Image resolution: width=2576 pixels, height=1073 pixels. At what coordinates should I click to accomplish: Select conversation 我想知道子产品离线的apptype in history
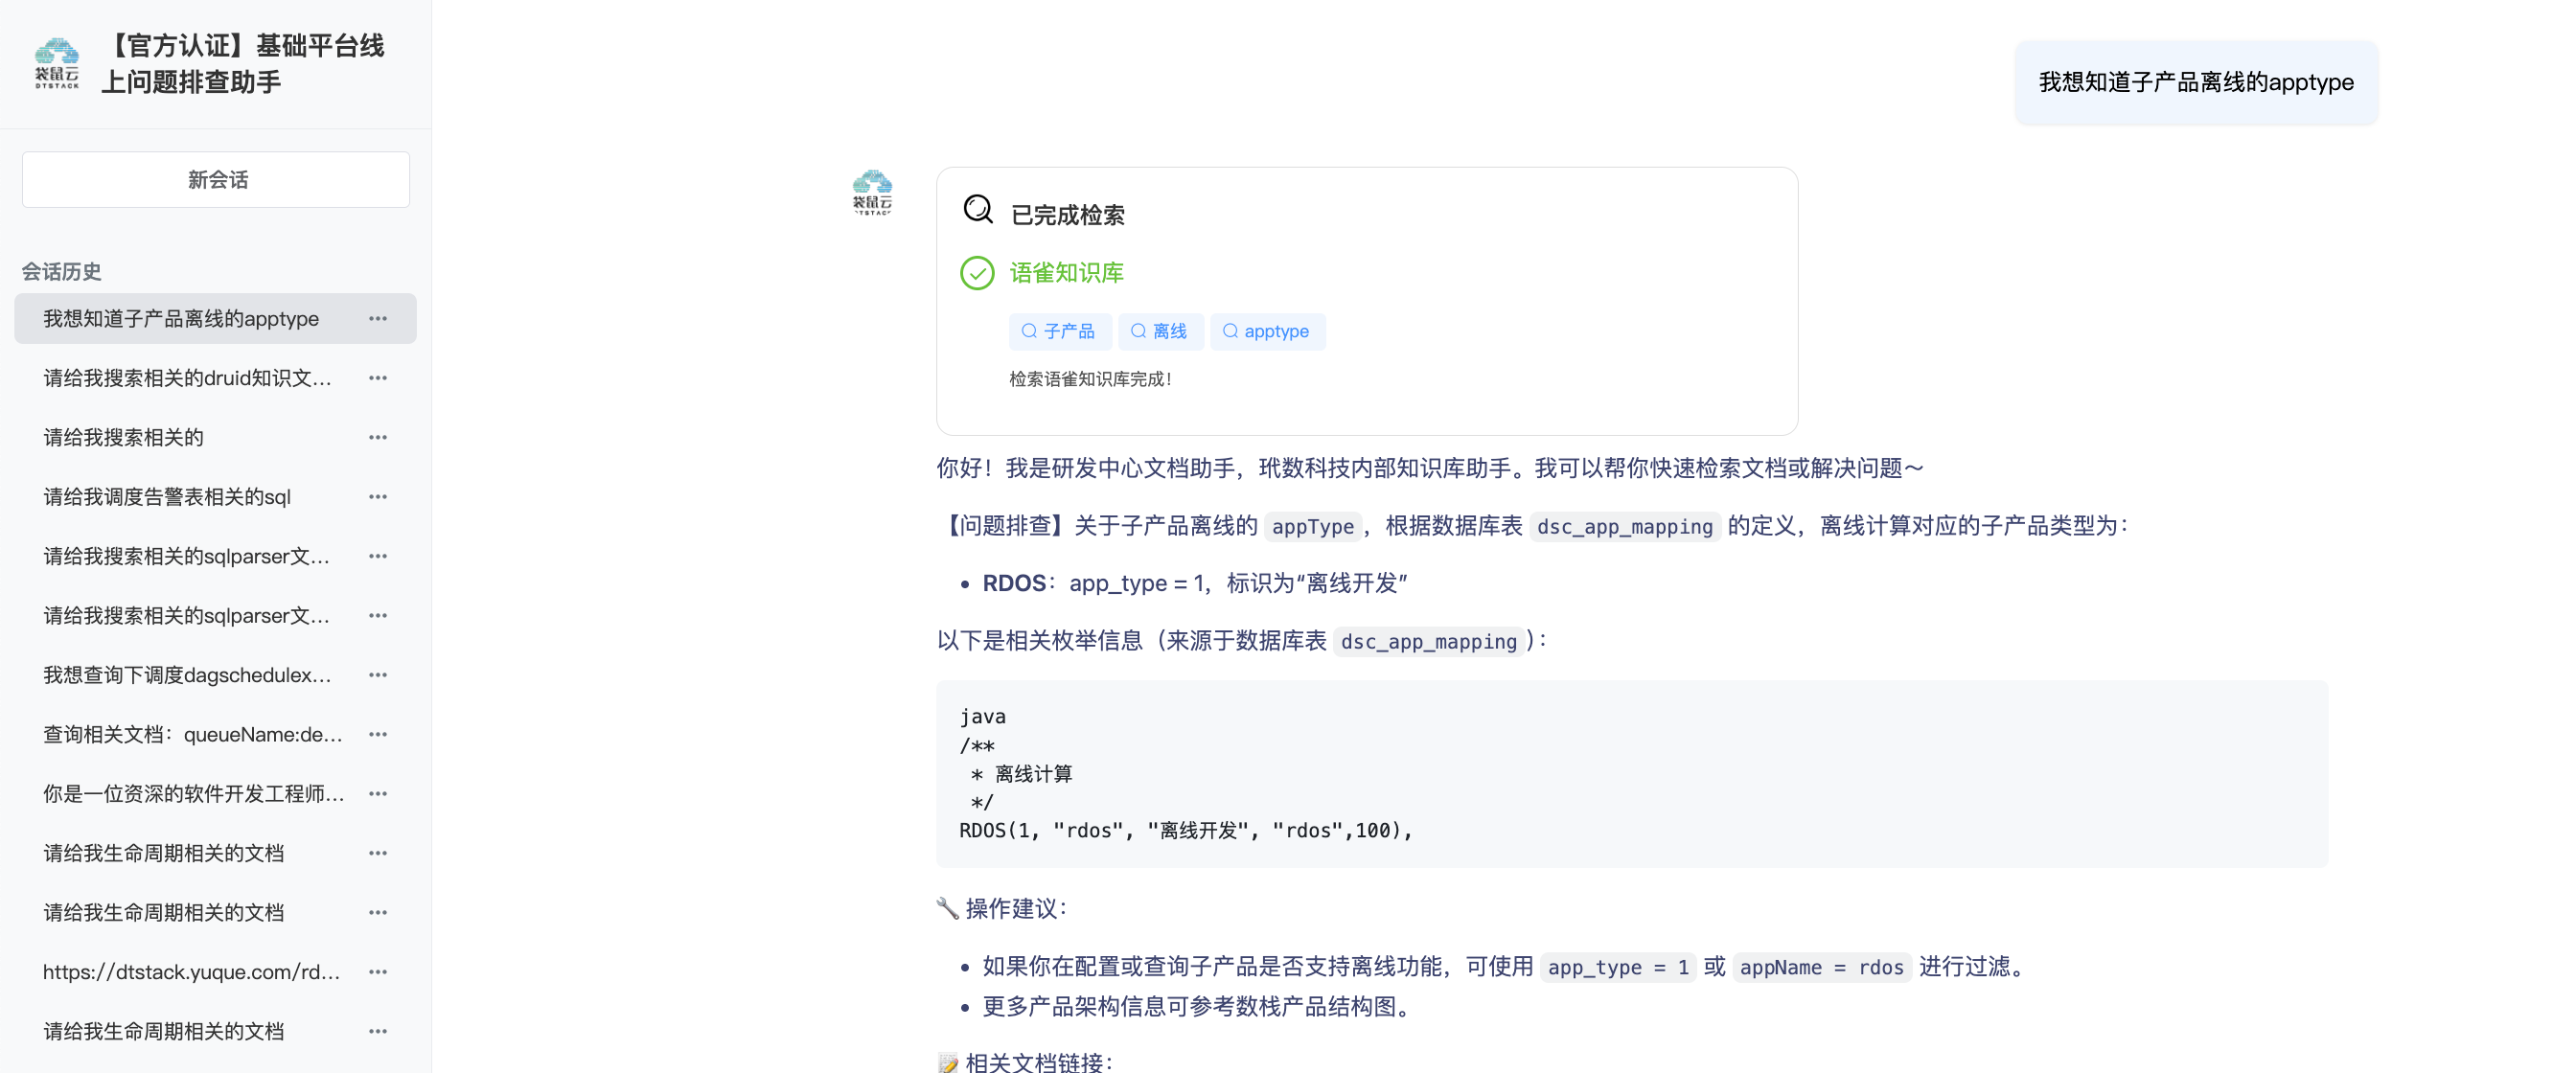(215, 319)
